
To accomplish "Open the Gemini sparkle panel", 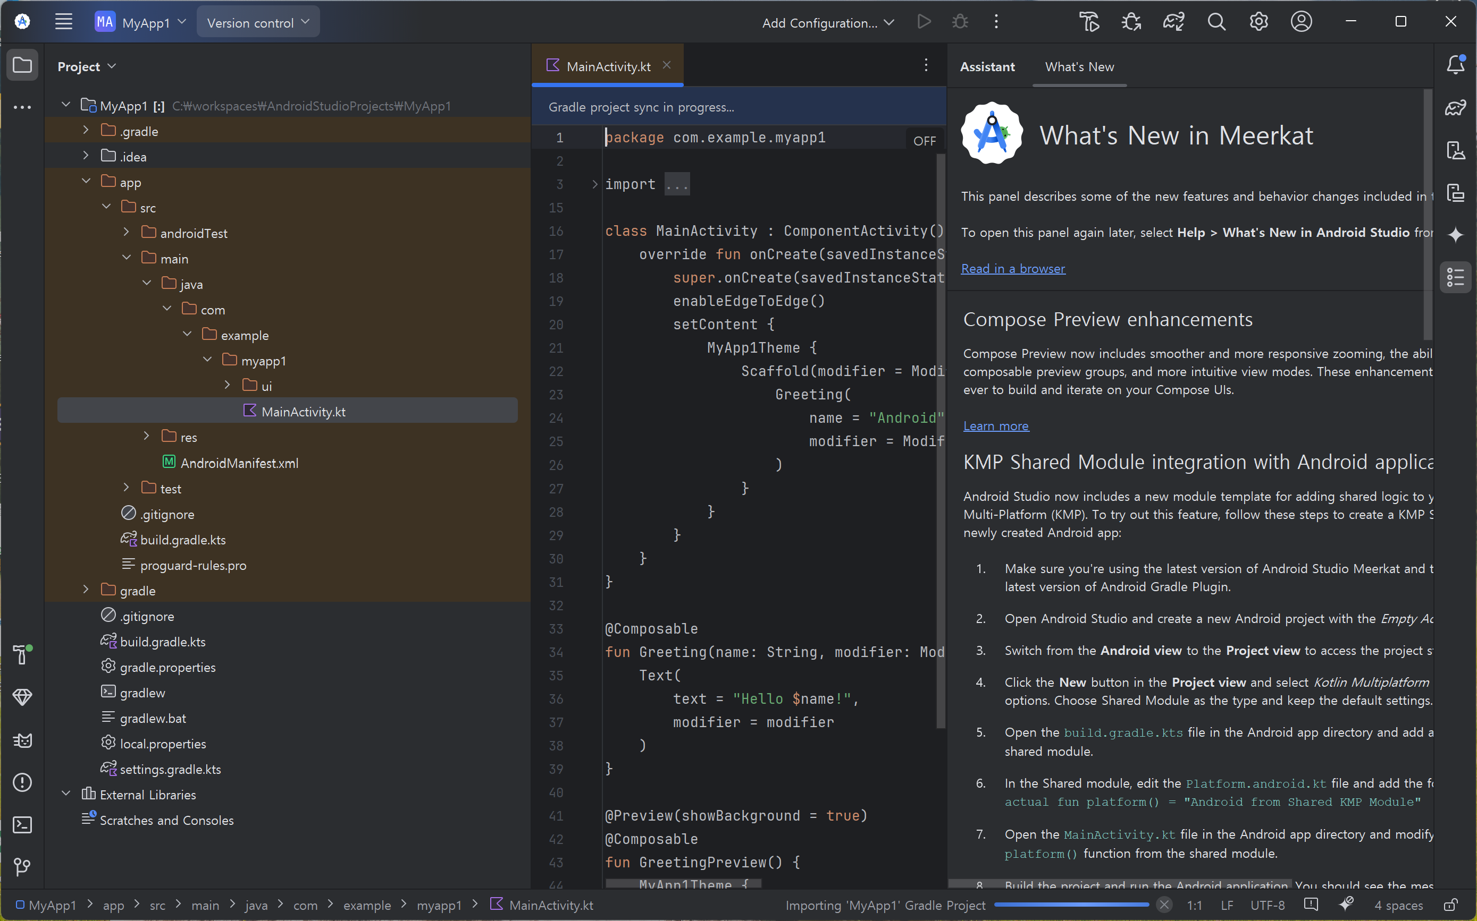I will click(x=1456, y=234).
